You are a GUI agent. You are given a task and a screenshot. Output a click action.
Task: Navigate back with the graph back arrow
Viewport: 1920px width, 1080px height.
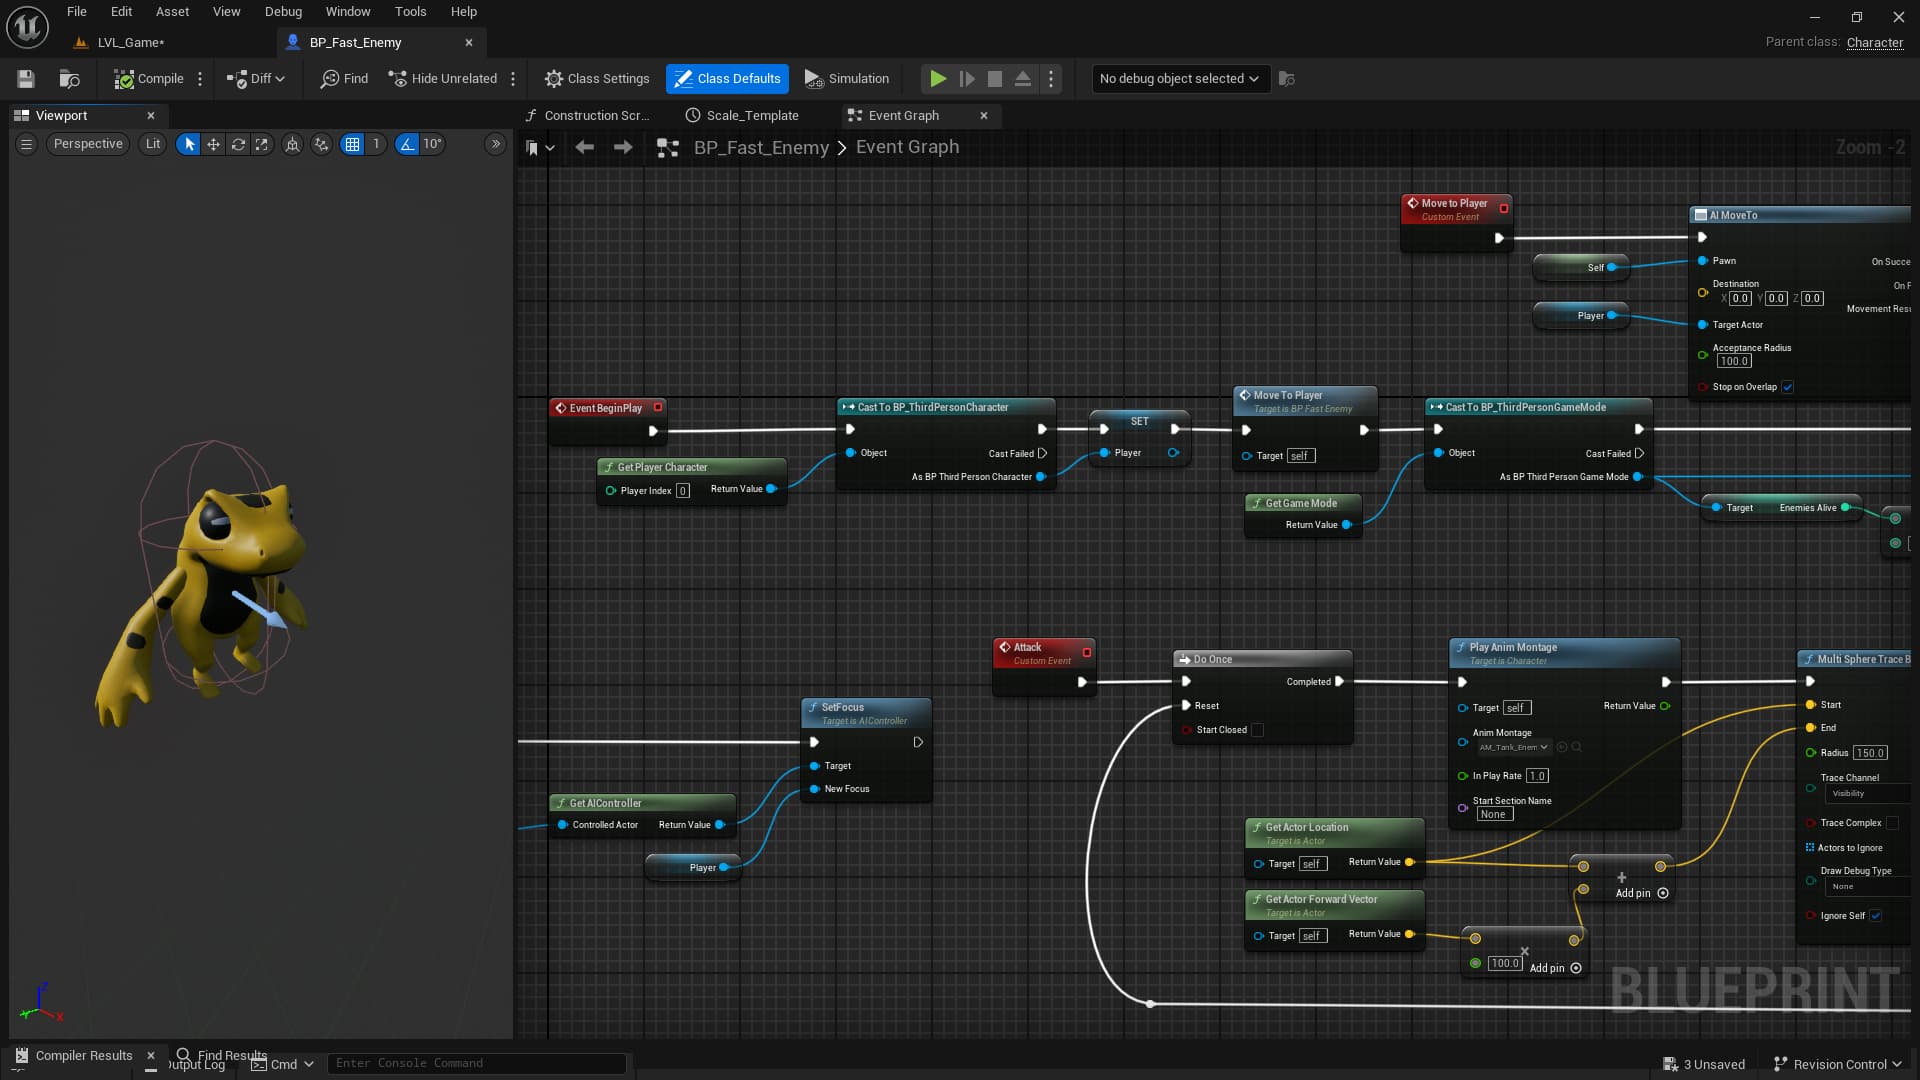click(x=584, y=147)
